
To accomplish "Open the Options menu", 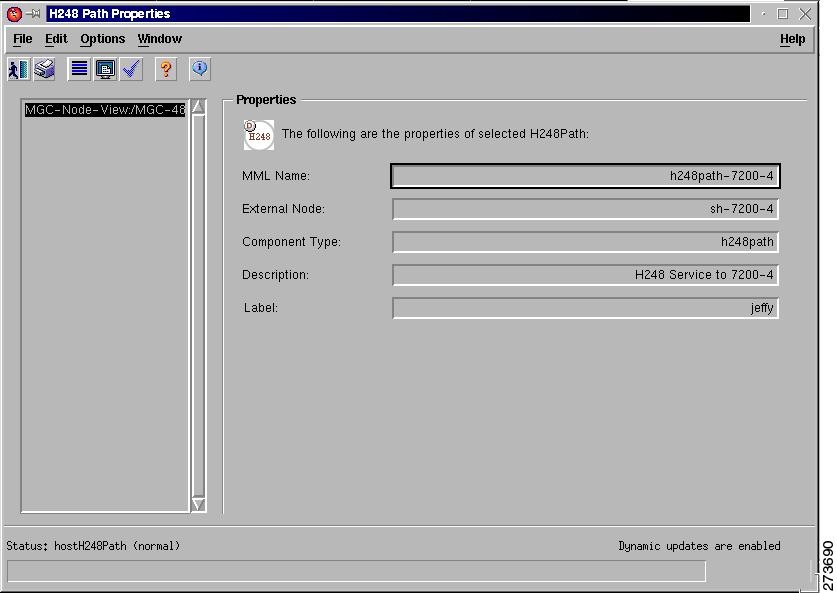I will pos(102,38).
